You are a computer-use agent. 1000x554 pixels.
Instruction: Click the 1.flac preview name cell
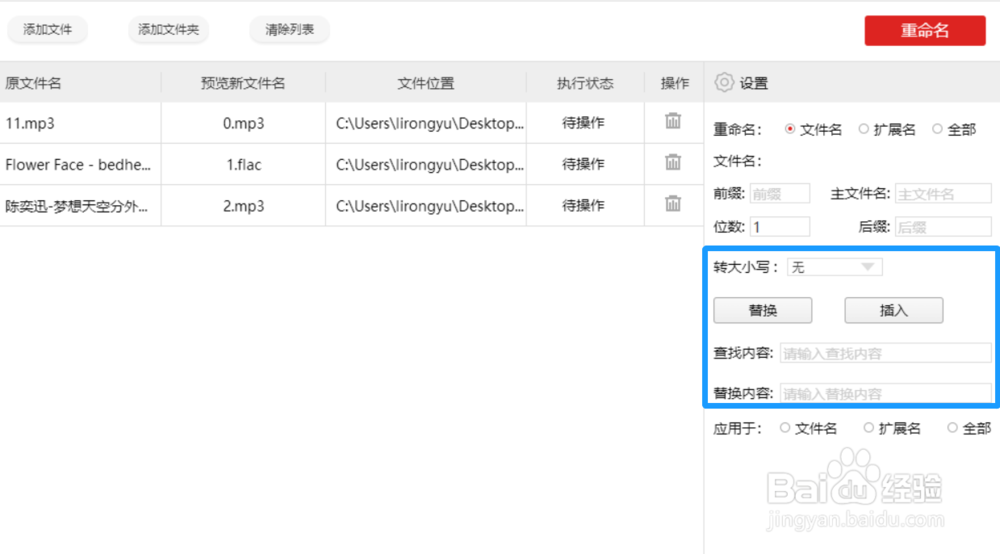coord(243,164)
